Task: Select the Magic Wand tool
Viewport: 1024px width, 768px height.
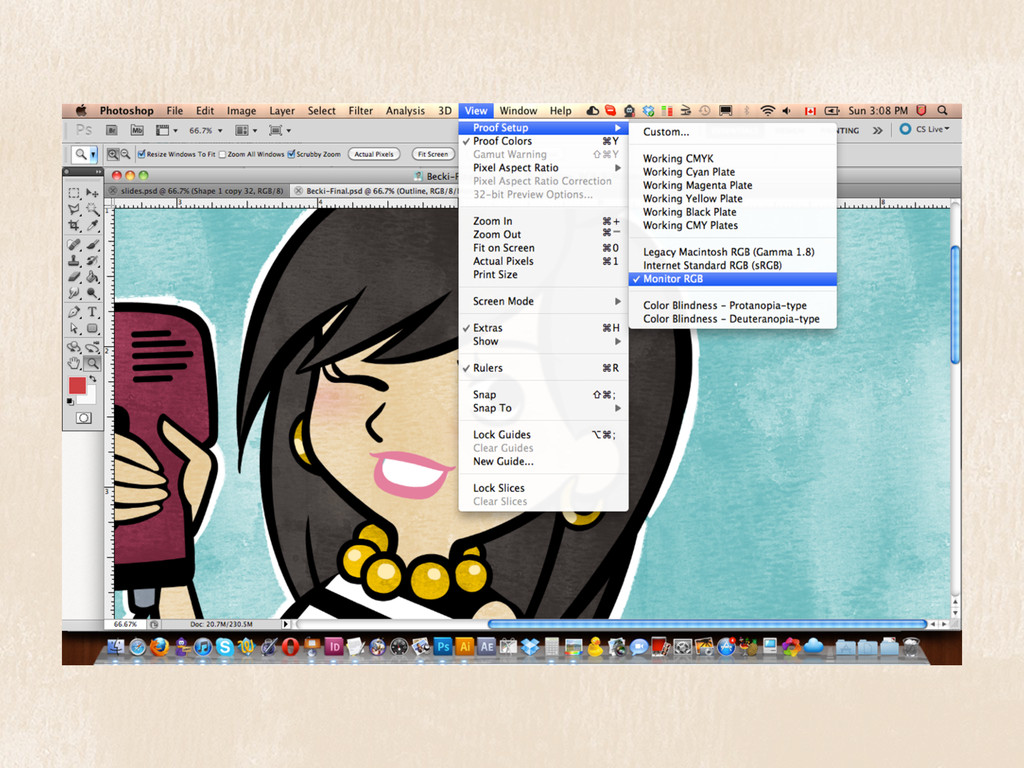Action: click(92, 210)
